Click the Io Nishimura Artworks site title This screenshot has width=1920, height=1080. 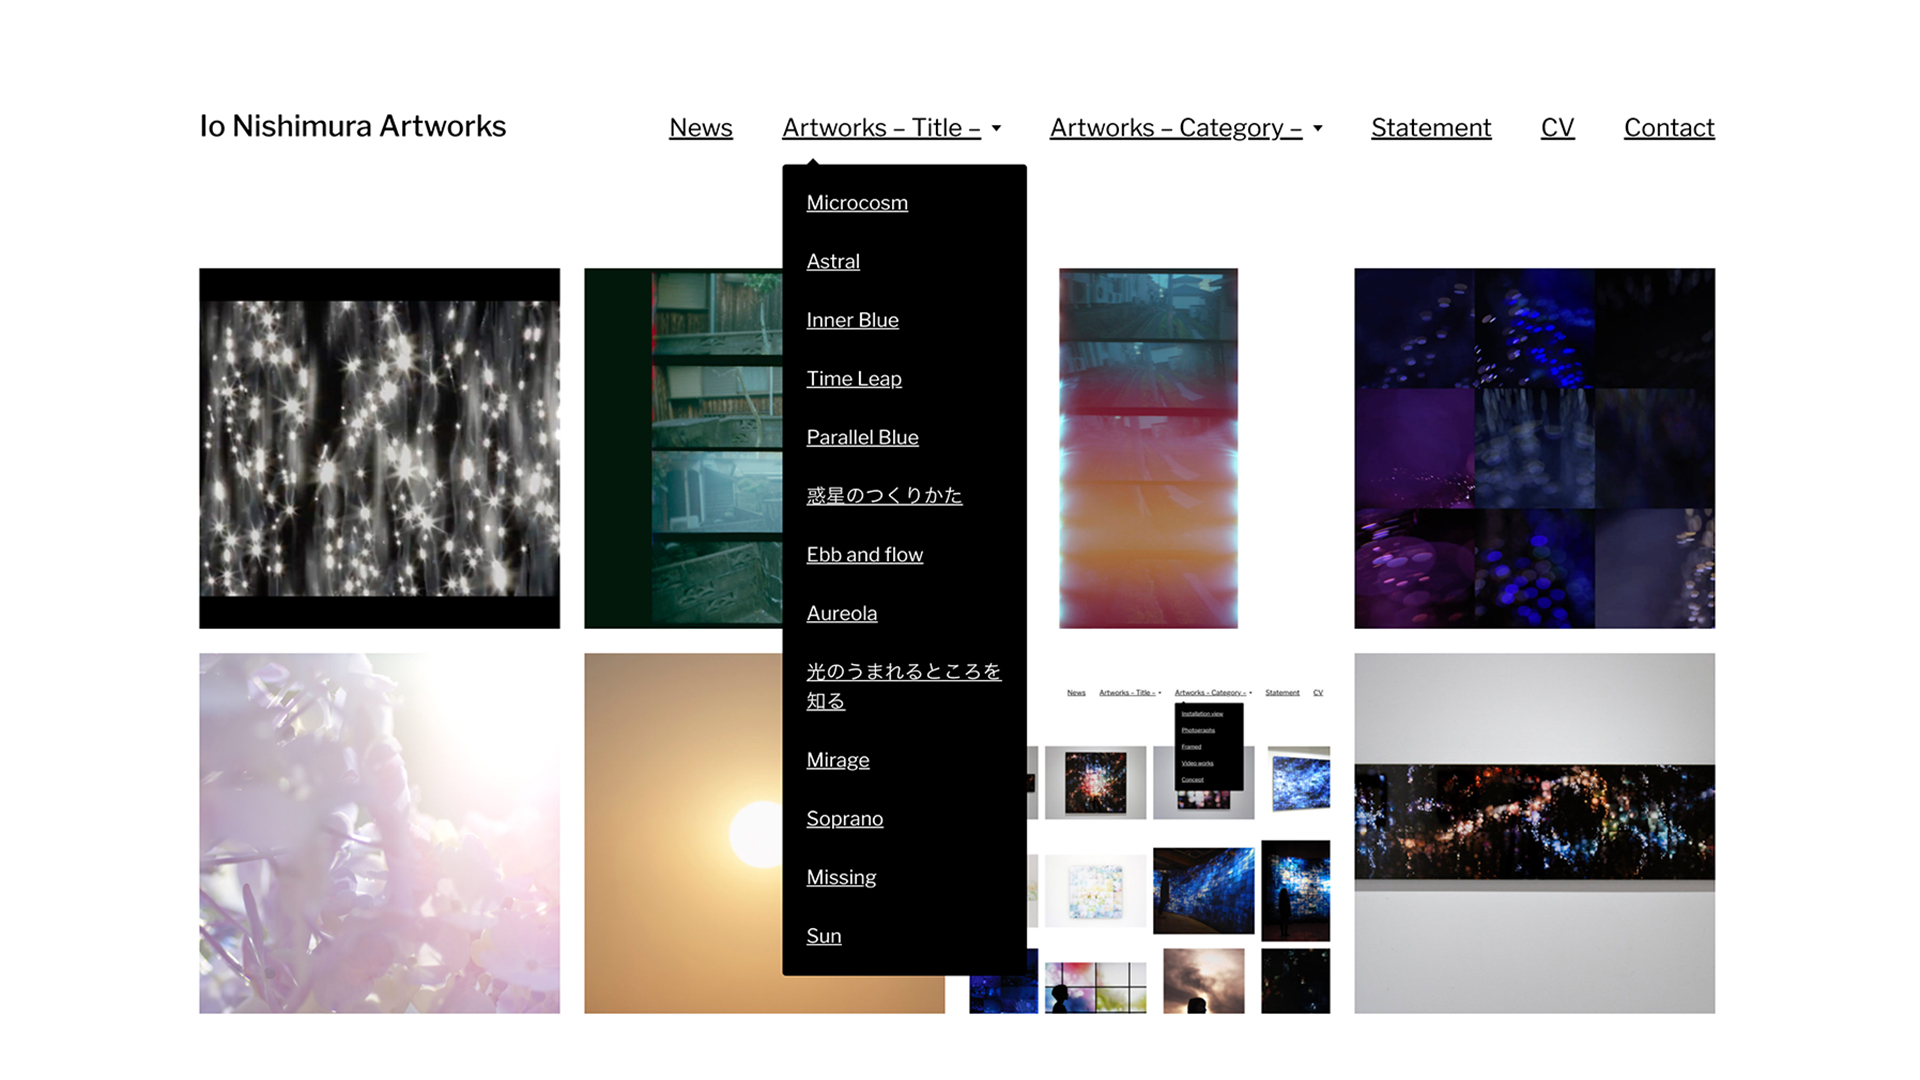pos(352,126)
